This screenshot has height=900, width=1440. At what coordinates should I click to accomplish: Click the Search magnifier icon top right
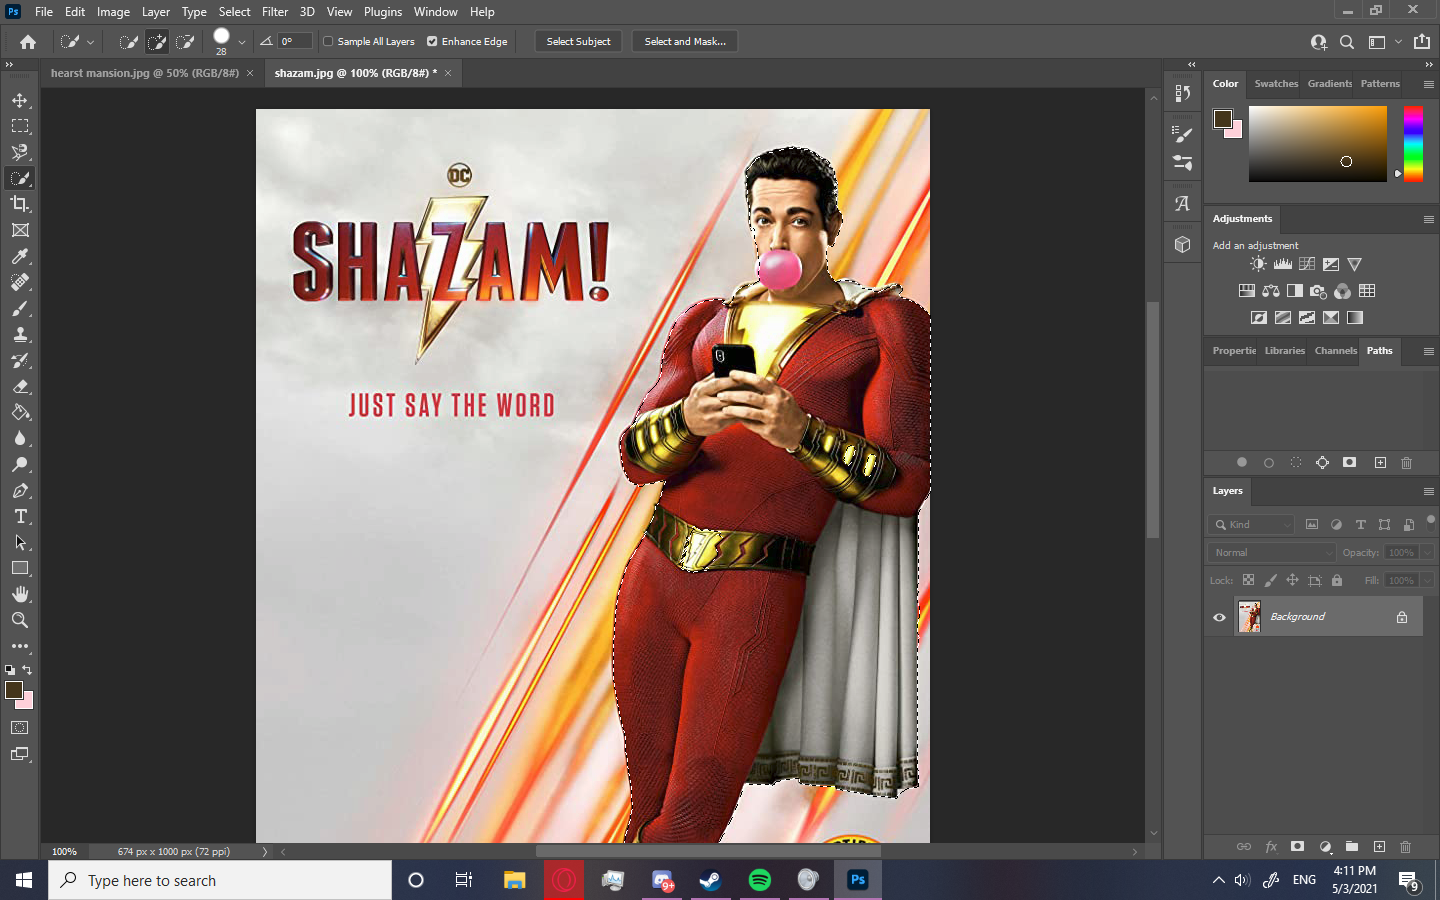1347,42
